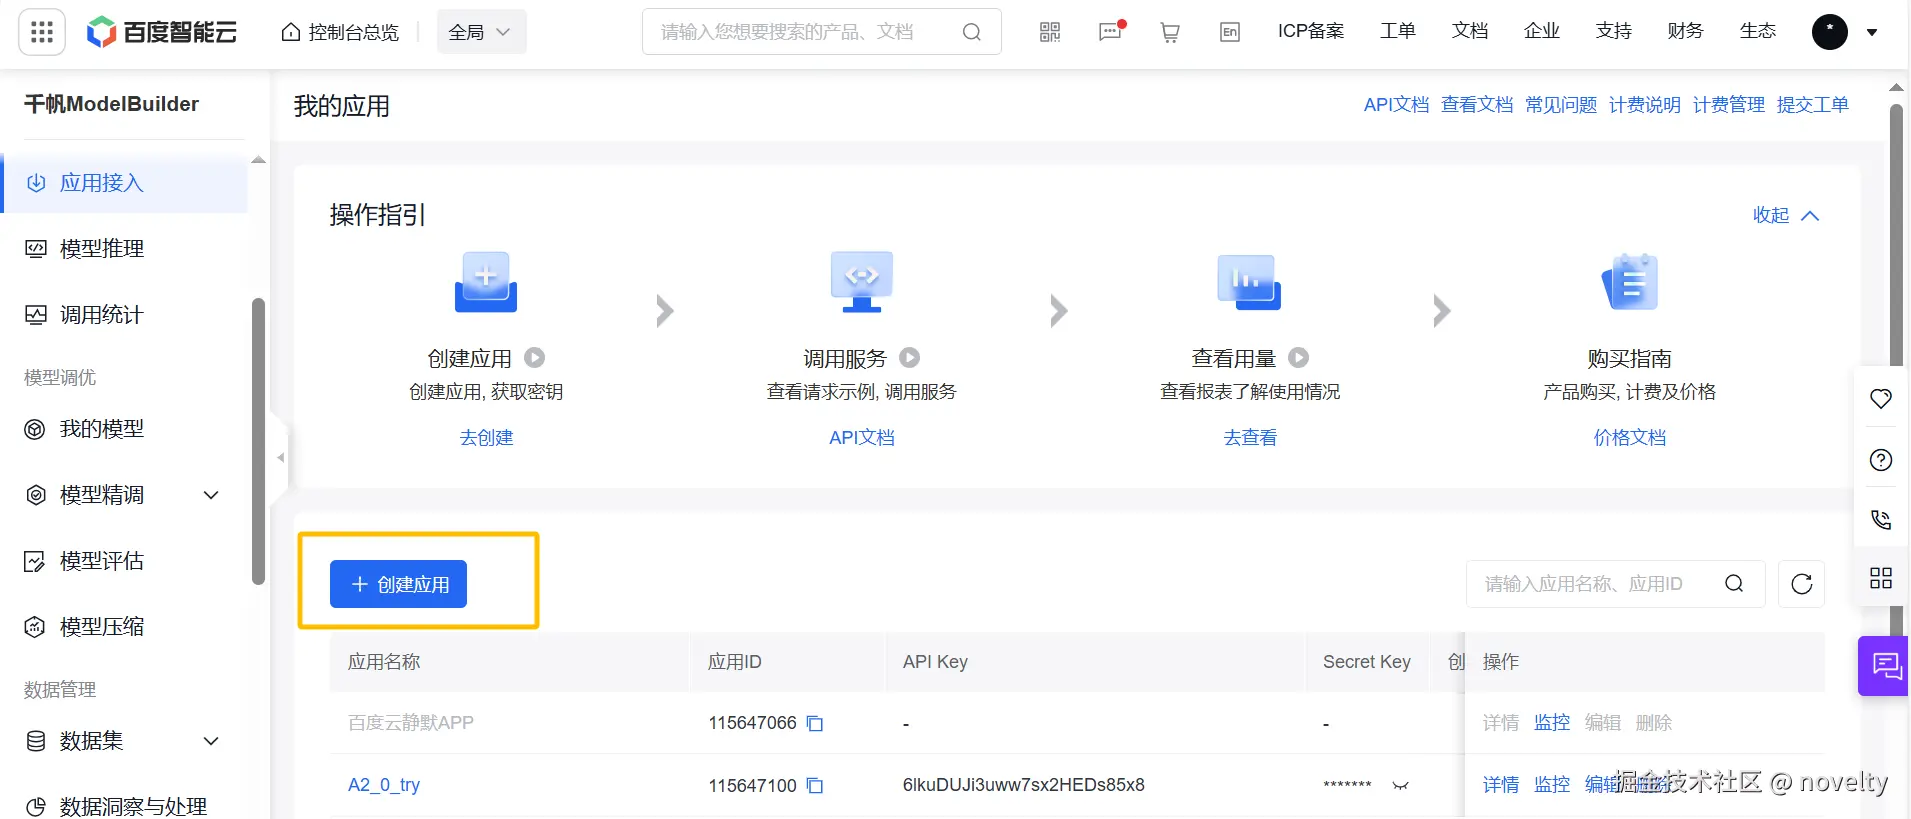The height and width of the screenshot is (819, 1911).
Task: Open the messages notification icon
Action: 1111,32
